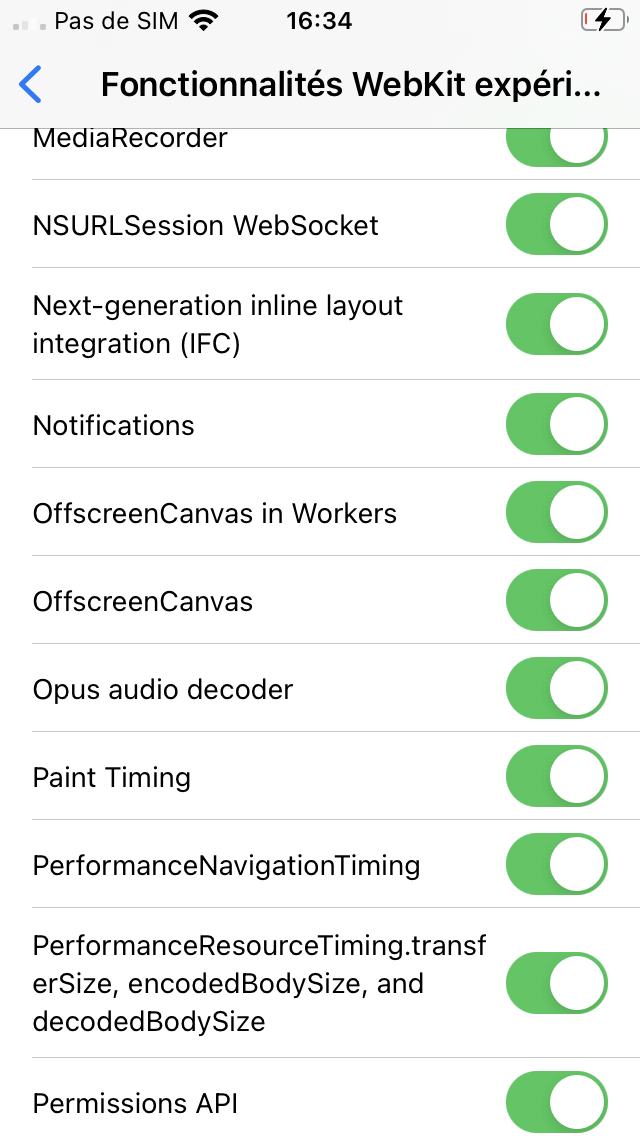This screenshot has height=1136, width=640.
Task: Toggle the Paint Timing switch
Action: pos(557,776)
